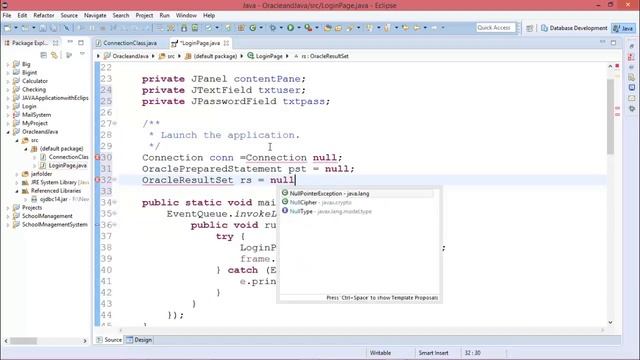Click OracleandJava in the breadcrumb
This screenshot has width=640, height=360.
click(x=130, y=56)
